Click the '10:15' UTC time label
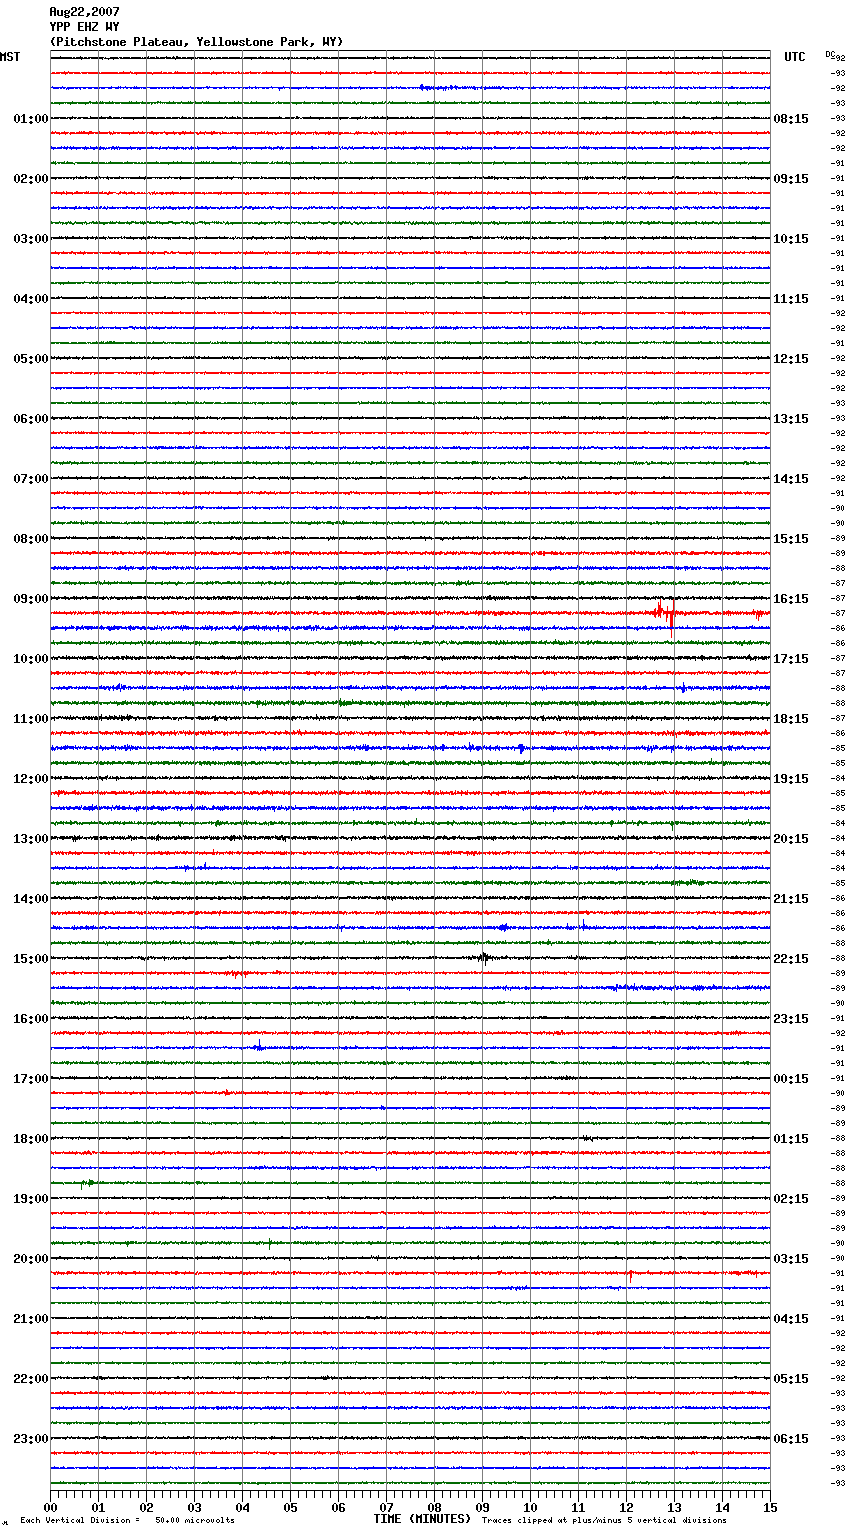 [791, 239]
